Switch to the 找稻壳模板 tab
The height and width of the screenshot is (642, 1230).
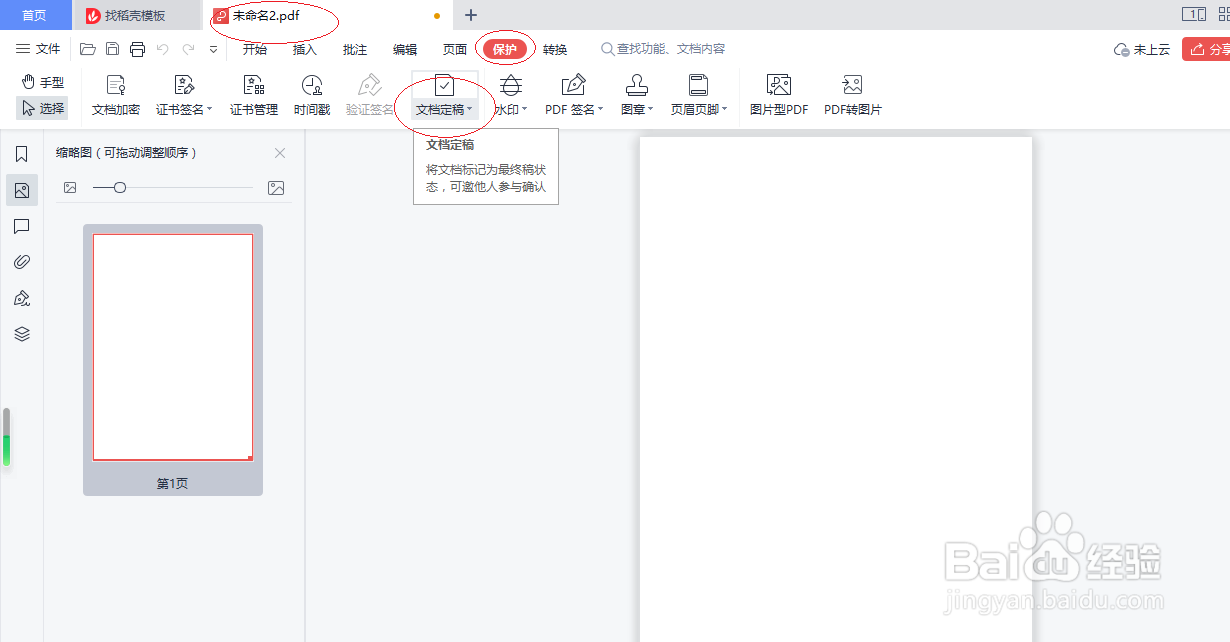136,15
